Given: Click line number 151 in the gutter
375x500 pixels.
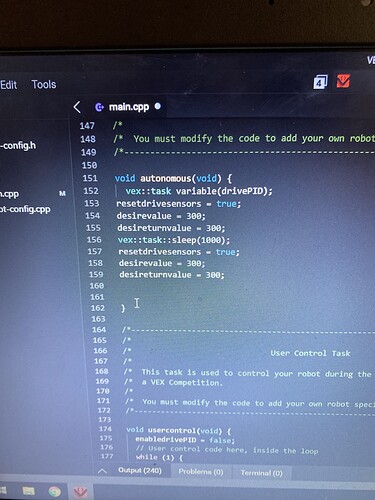Looking at the screenshot, I should point(90,178).
